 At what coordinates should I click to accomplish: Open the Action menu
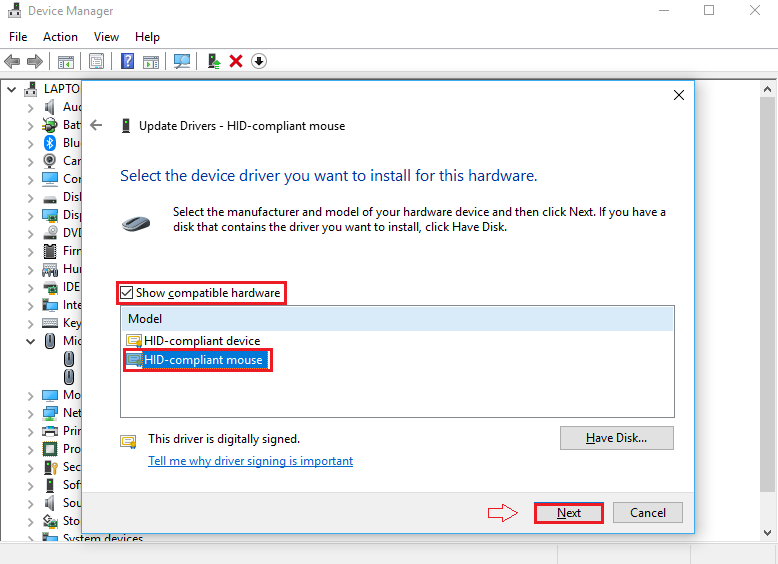point(60,37)
